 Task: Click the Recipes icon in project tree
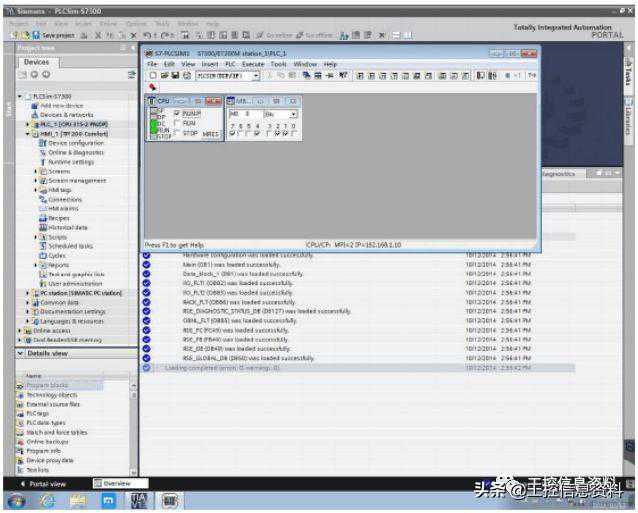44,217
